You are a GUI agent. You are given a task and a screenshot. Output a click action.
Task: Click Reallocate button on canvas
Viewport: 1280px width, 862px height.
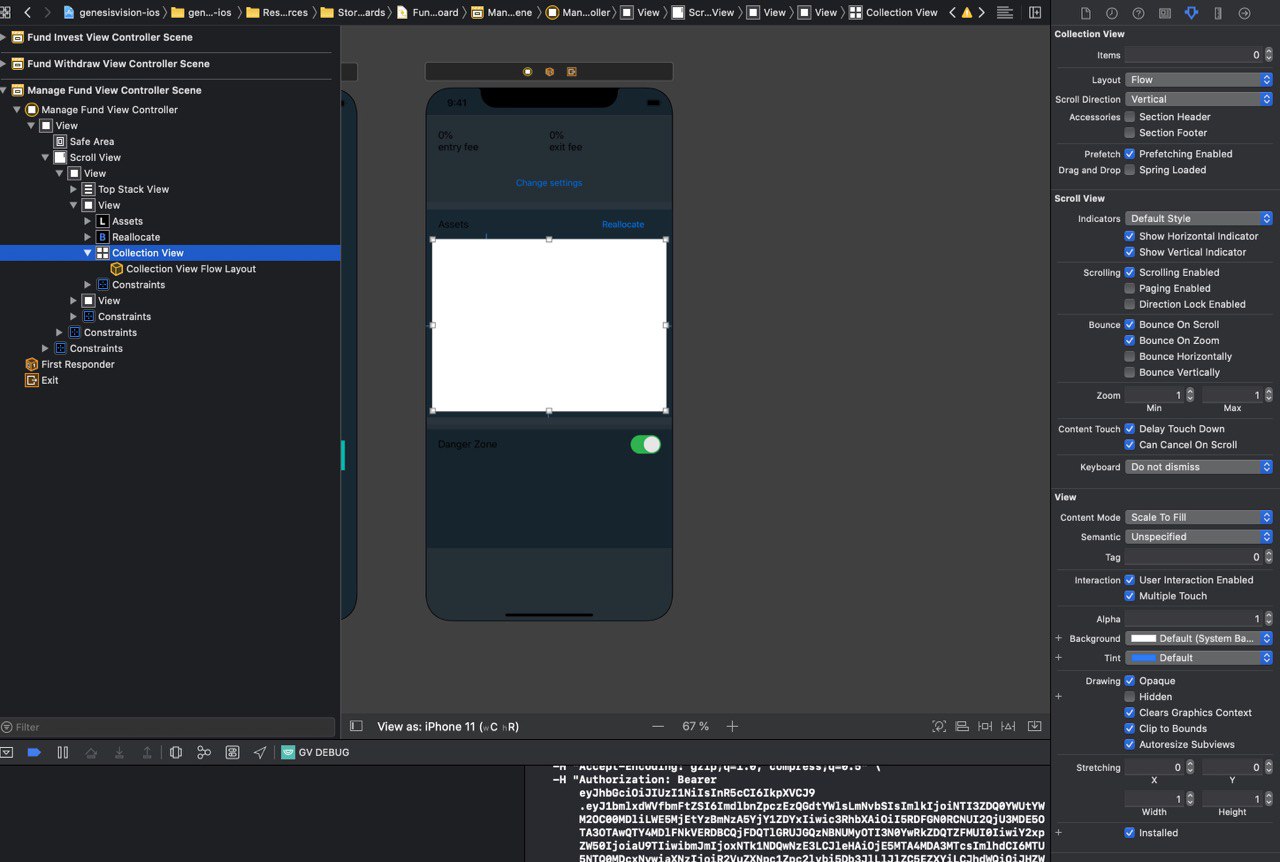(x=623, y=224)
